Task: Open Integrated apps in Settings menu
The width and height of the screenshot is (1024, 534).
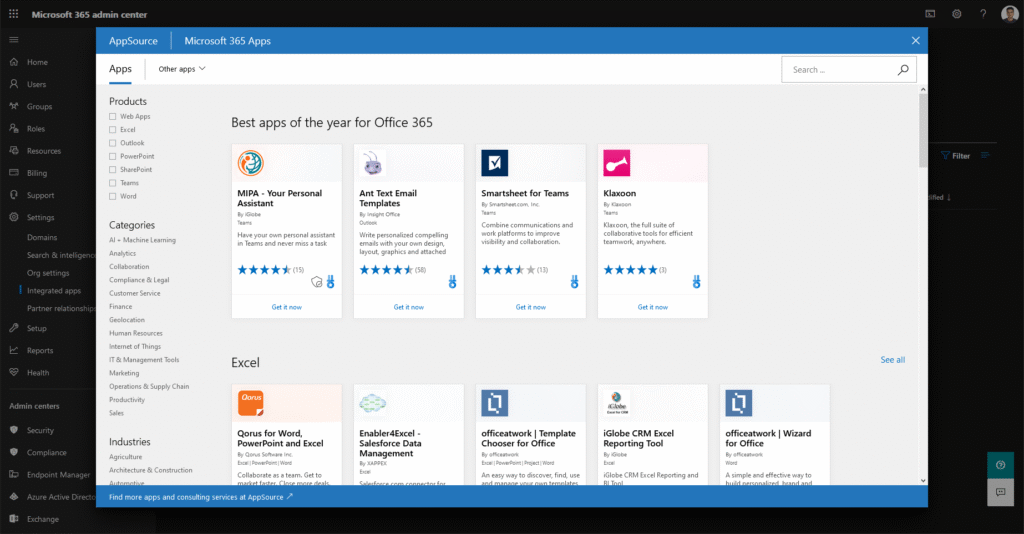Action: 54,291
